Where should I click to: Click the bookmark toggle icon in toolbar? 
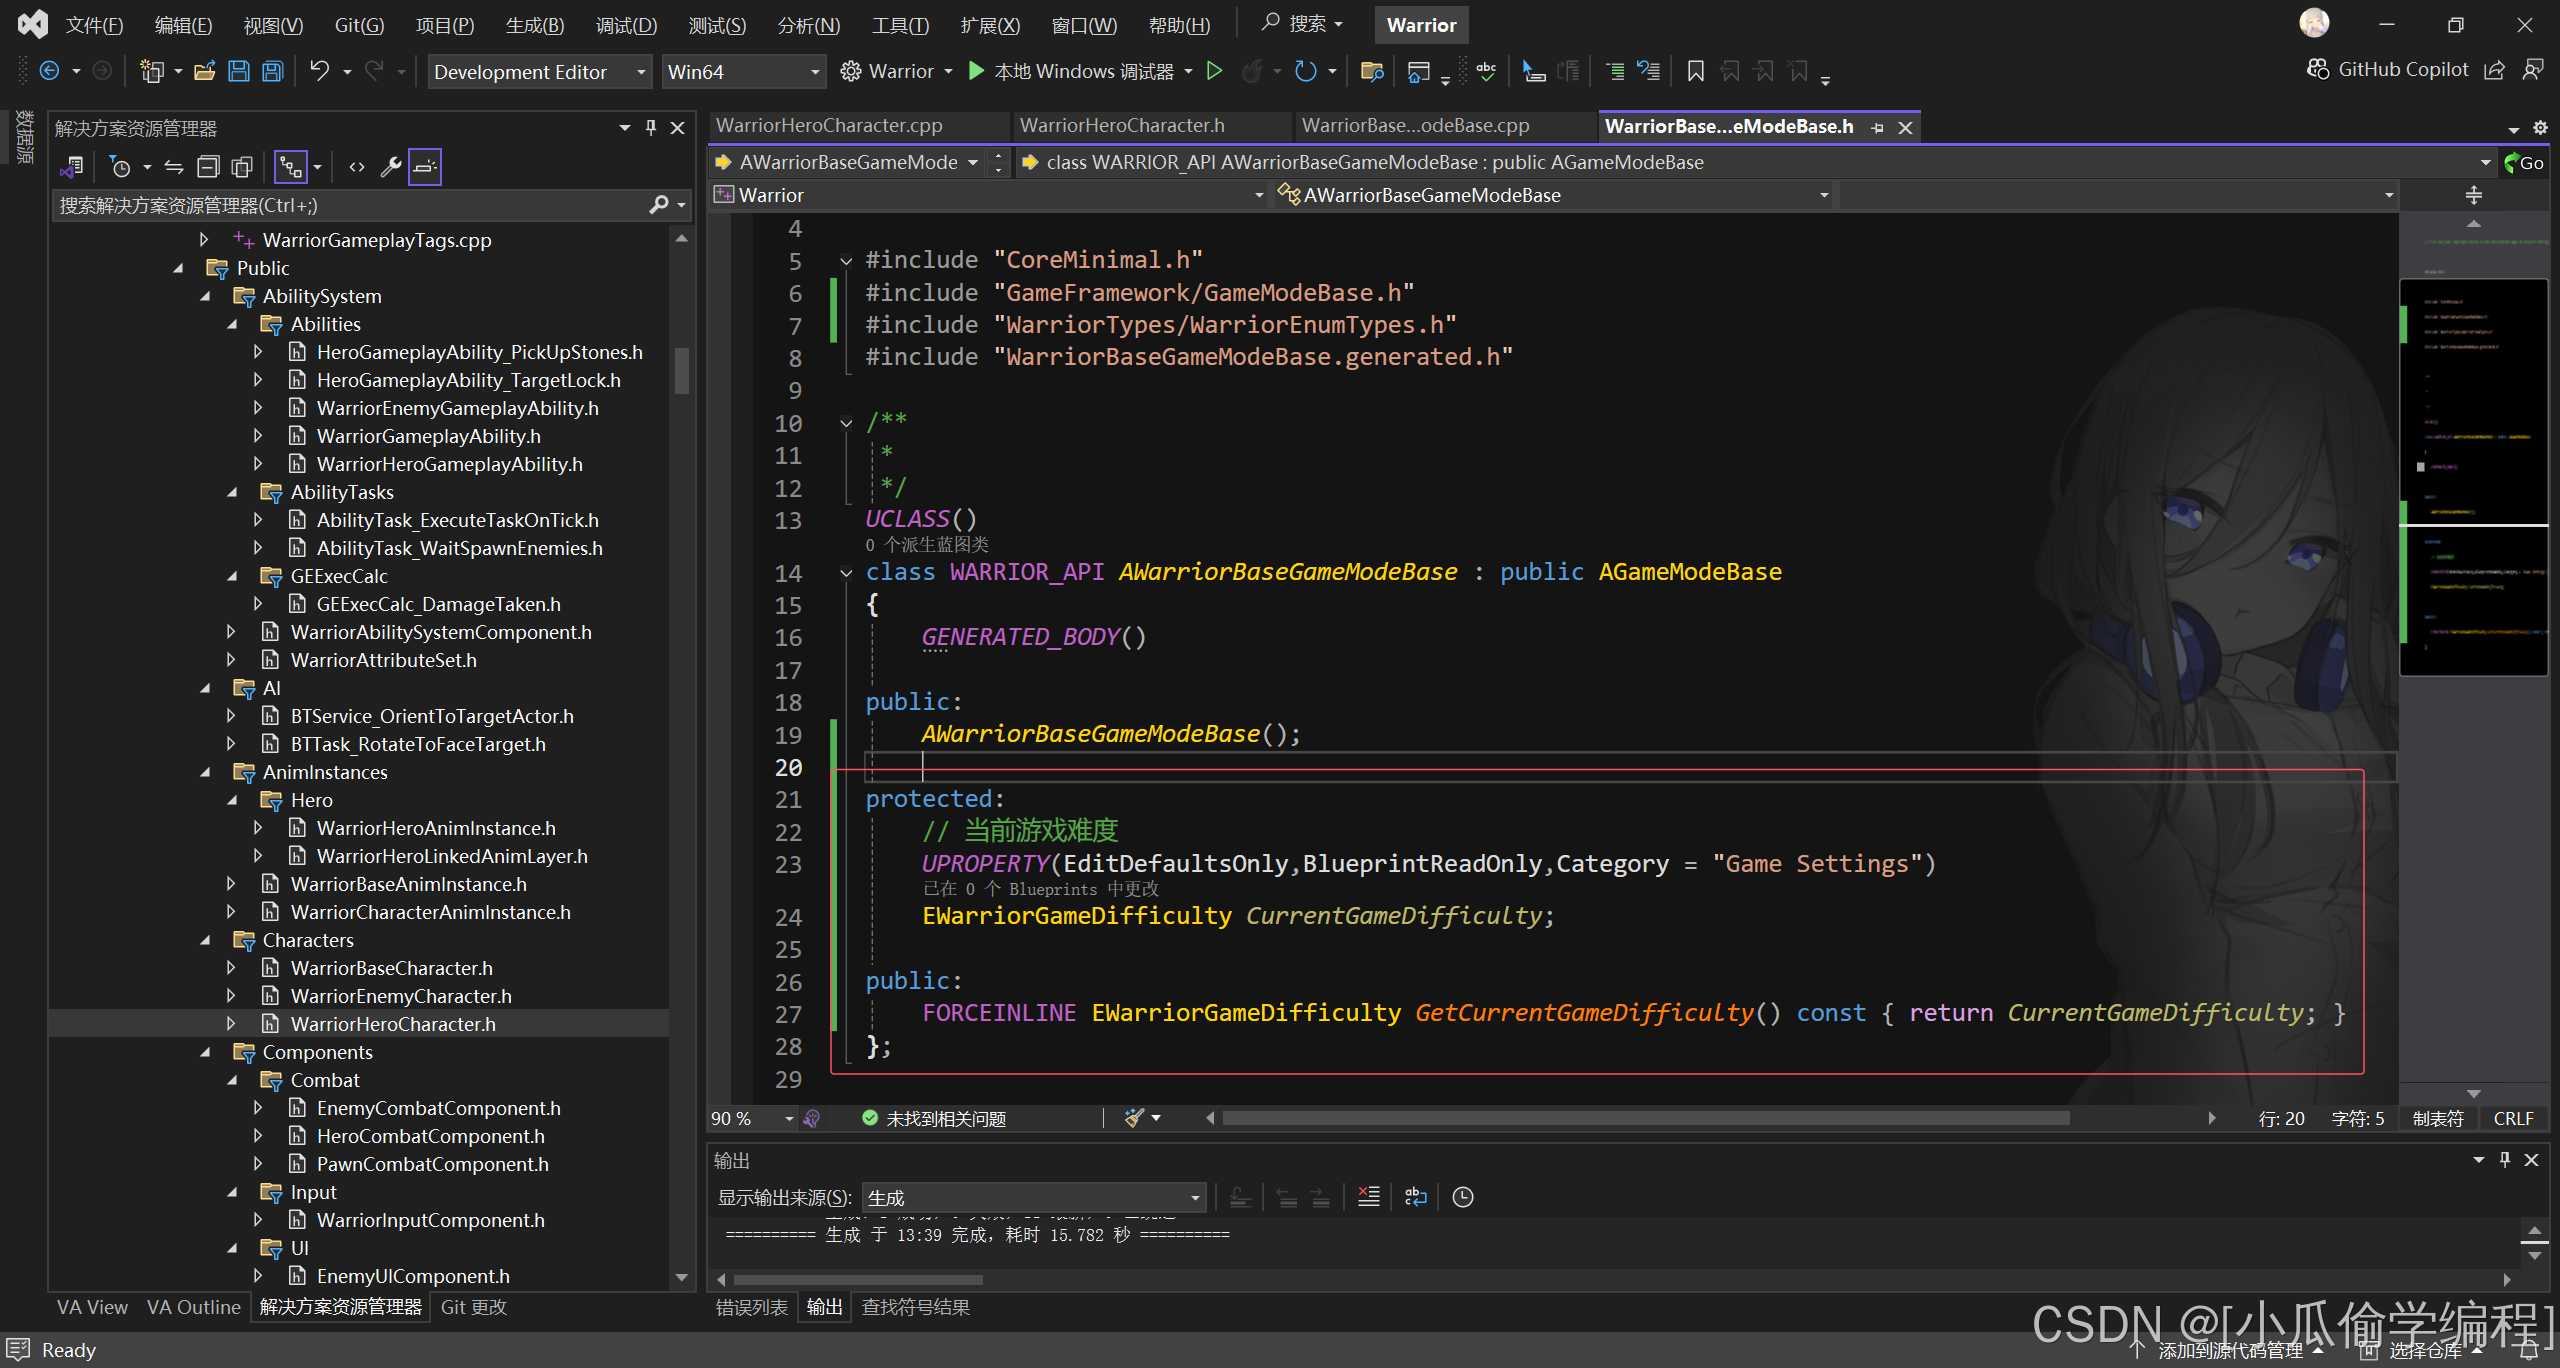pyautogui.click(x=1695, y=71)
